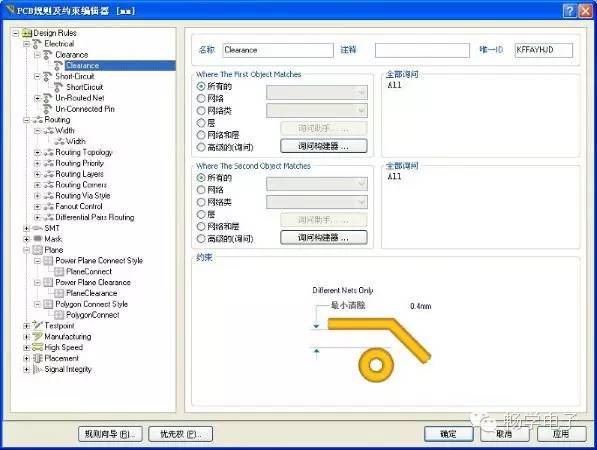
Task: Select the Width rule icon under Routing
Action: tap(59, 142)
